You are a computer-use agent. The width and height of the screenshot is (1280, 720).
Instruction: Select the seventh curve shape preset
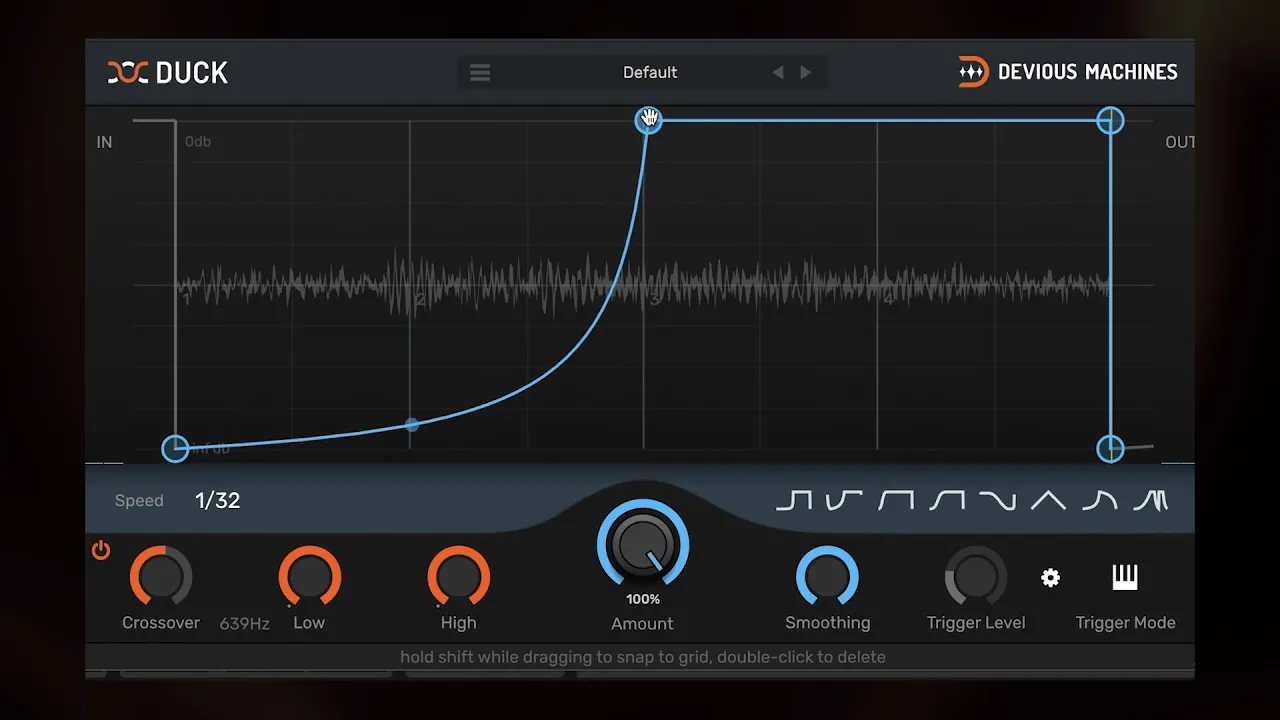click(x=1099, y=500)
